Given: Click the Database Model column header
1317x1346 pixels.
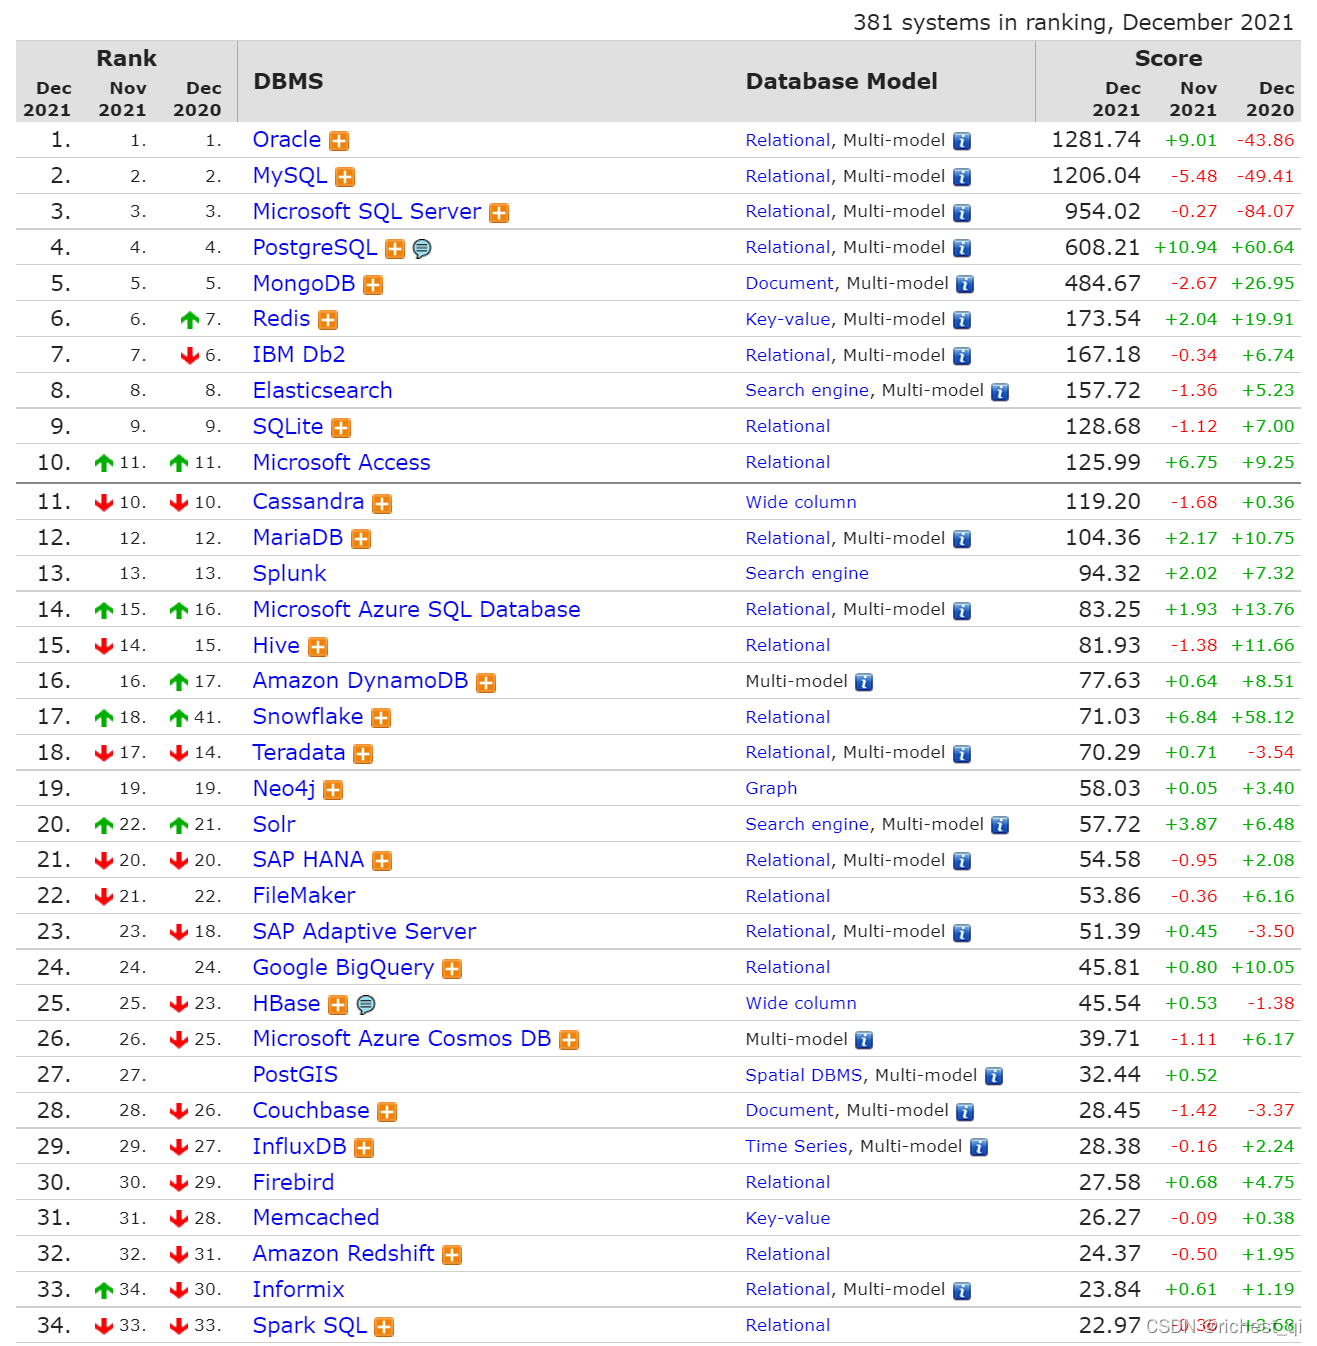Looking at the screenshot, I should tap(841, 82).
